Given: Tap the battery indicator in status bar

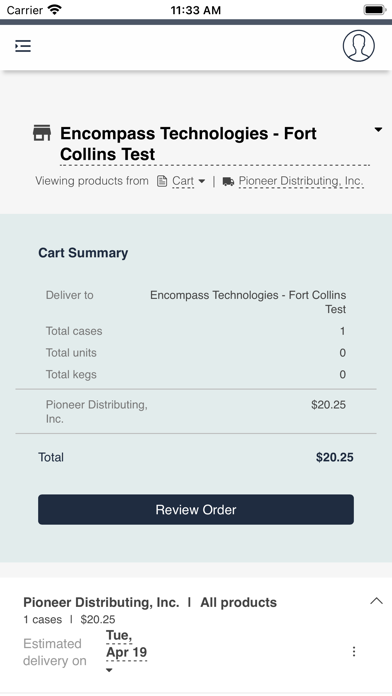Looking at the screenshot, I should click(374, 10).
